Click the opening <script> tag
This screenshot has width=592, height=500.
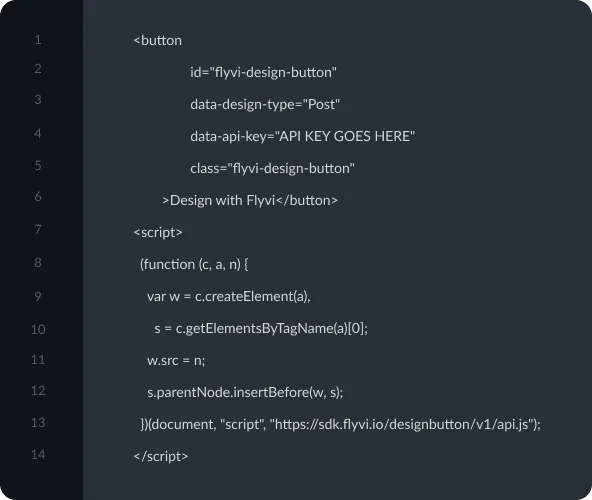[x=158, y=232]
